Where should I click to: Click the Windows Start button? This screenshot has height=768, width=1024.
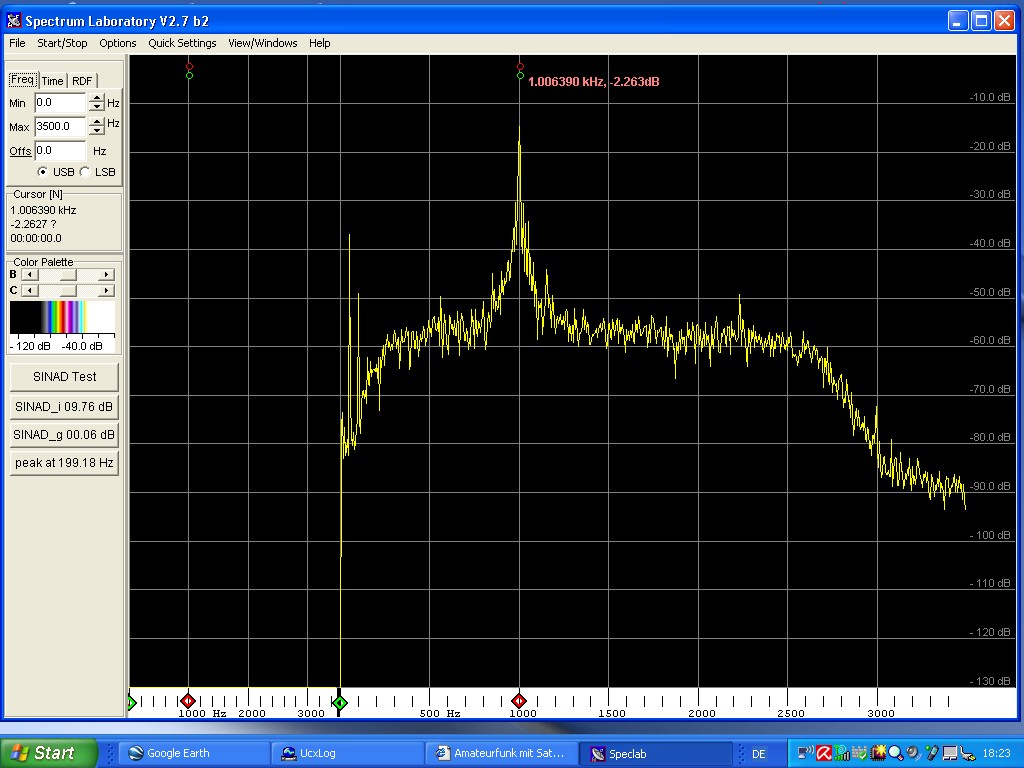point(48,753)
